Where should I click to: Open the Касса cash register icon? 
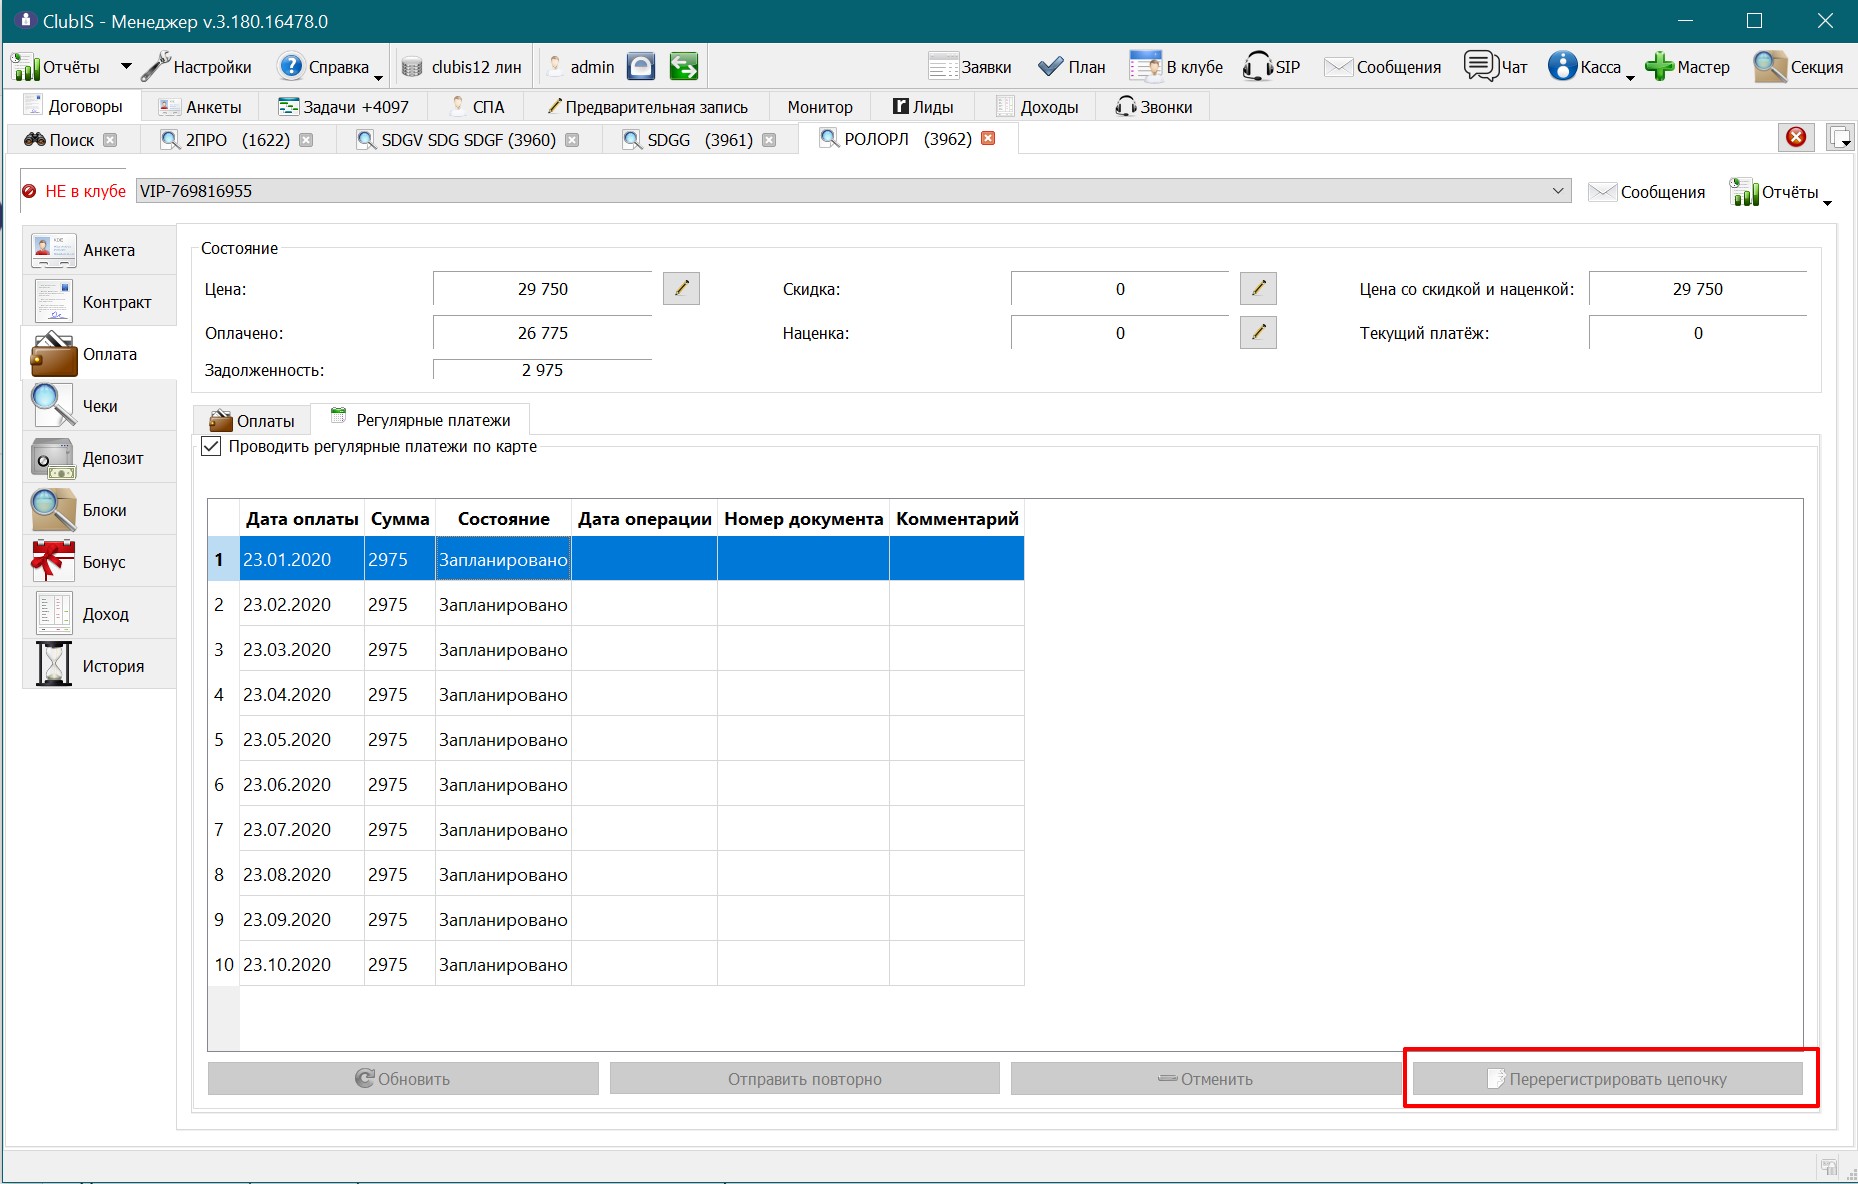pos(1561,66)
